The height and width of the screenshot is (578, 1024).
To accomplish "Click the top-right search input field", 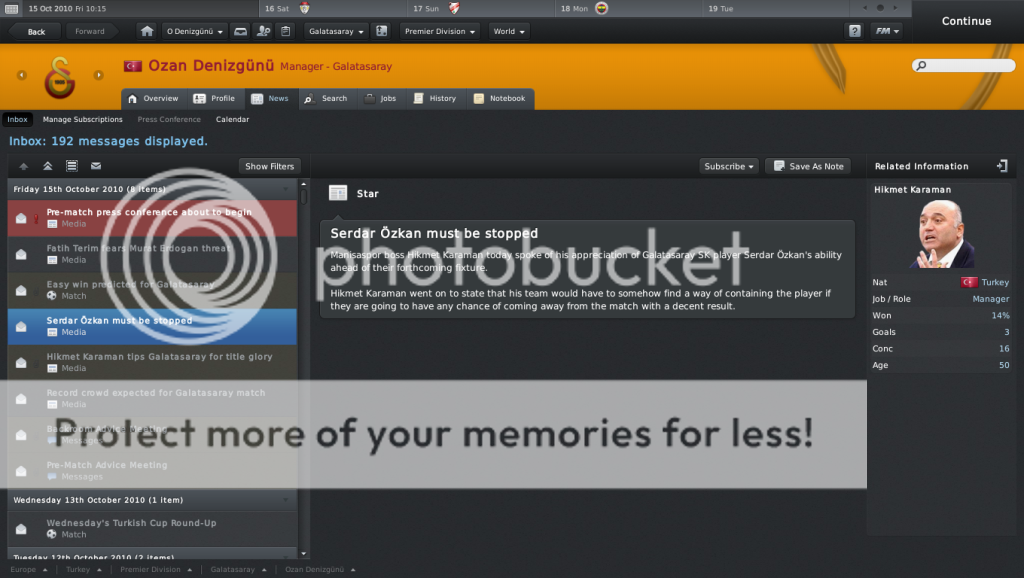I will tap(964, 65).
